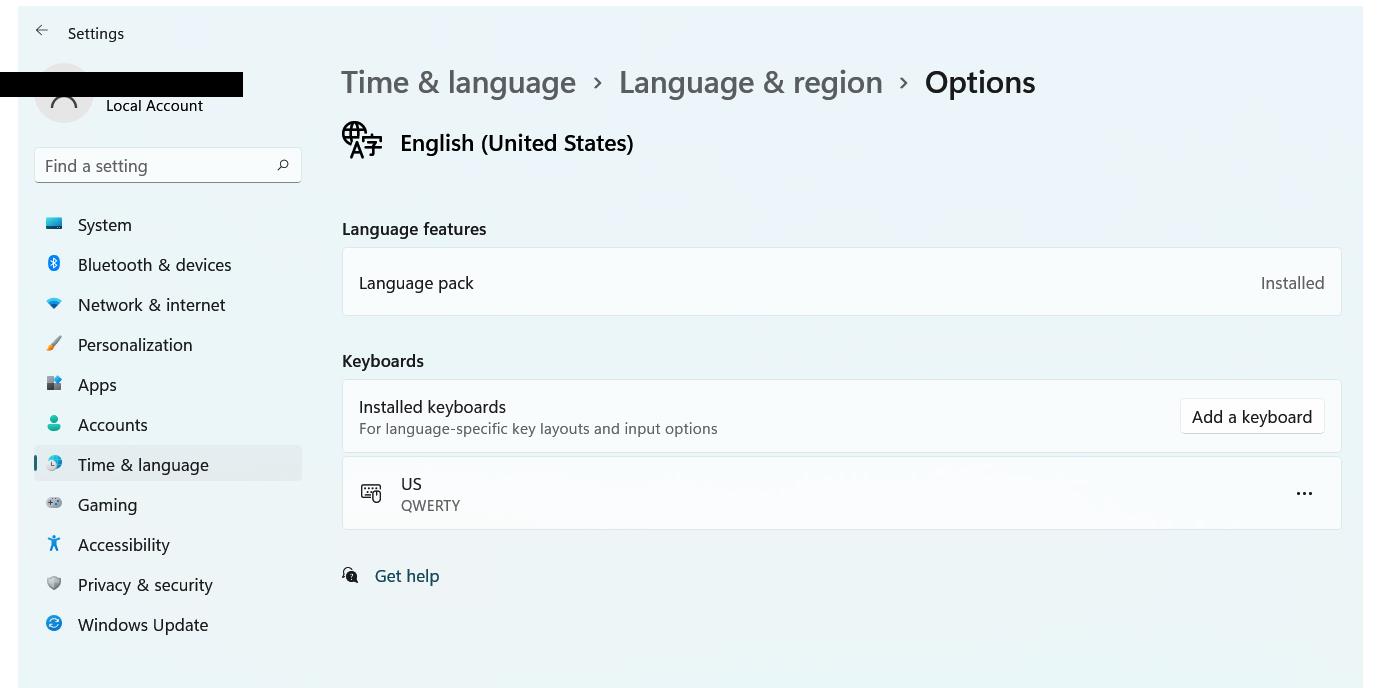Click the user profile avatar
The image size is (1396, 688).
coord(64,93)
